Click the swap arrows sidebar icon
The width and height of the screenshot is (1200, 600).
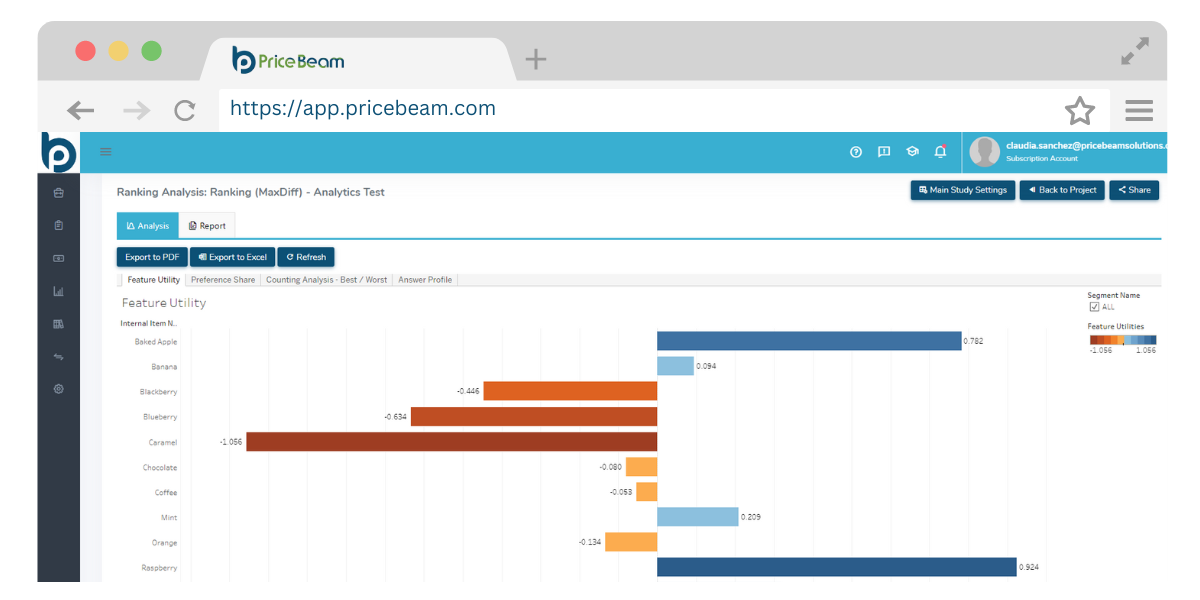(58, 356)
